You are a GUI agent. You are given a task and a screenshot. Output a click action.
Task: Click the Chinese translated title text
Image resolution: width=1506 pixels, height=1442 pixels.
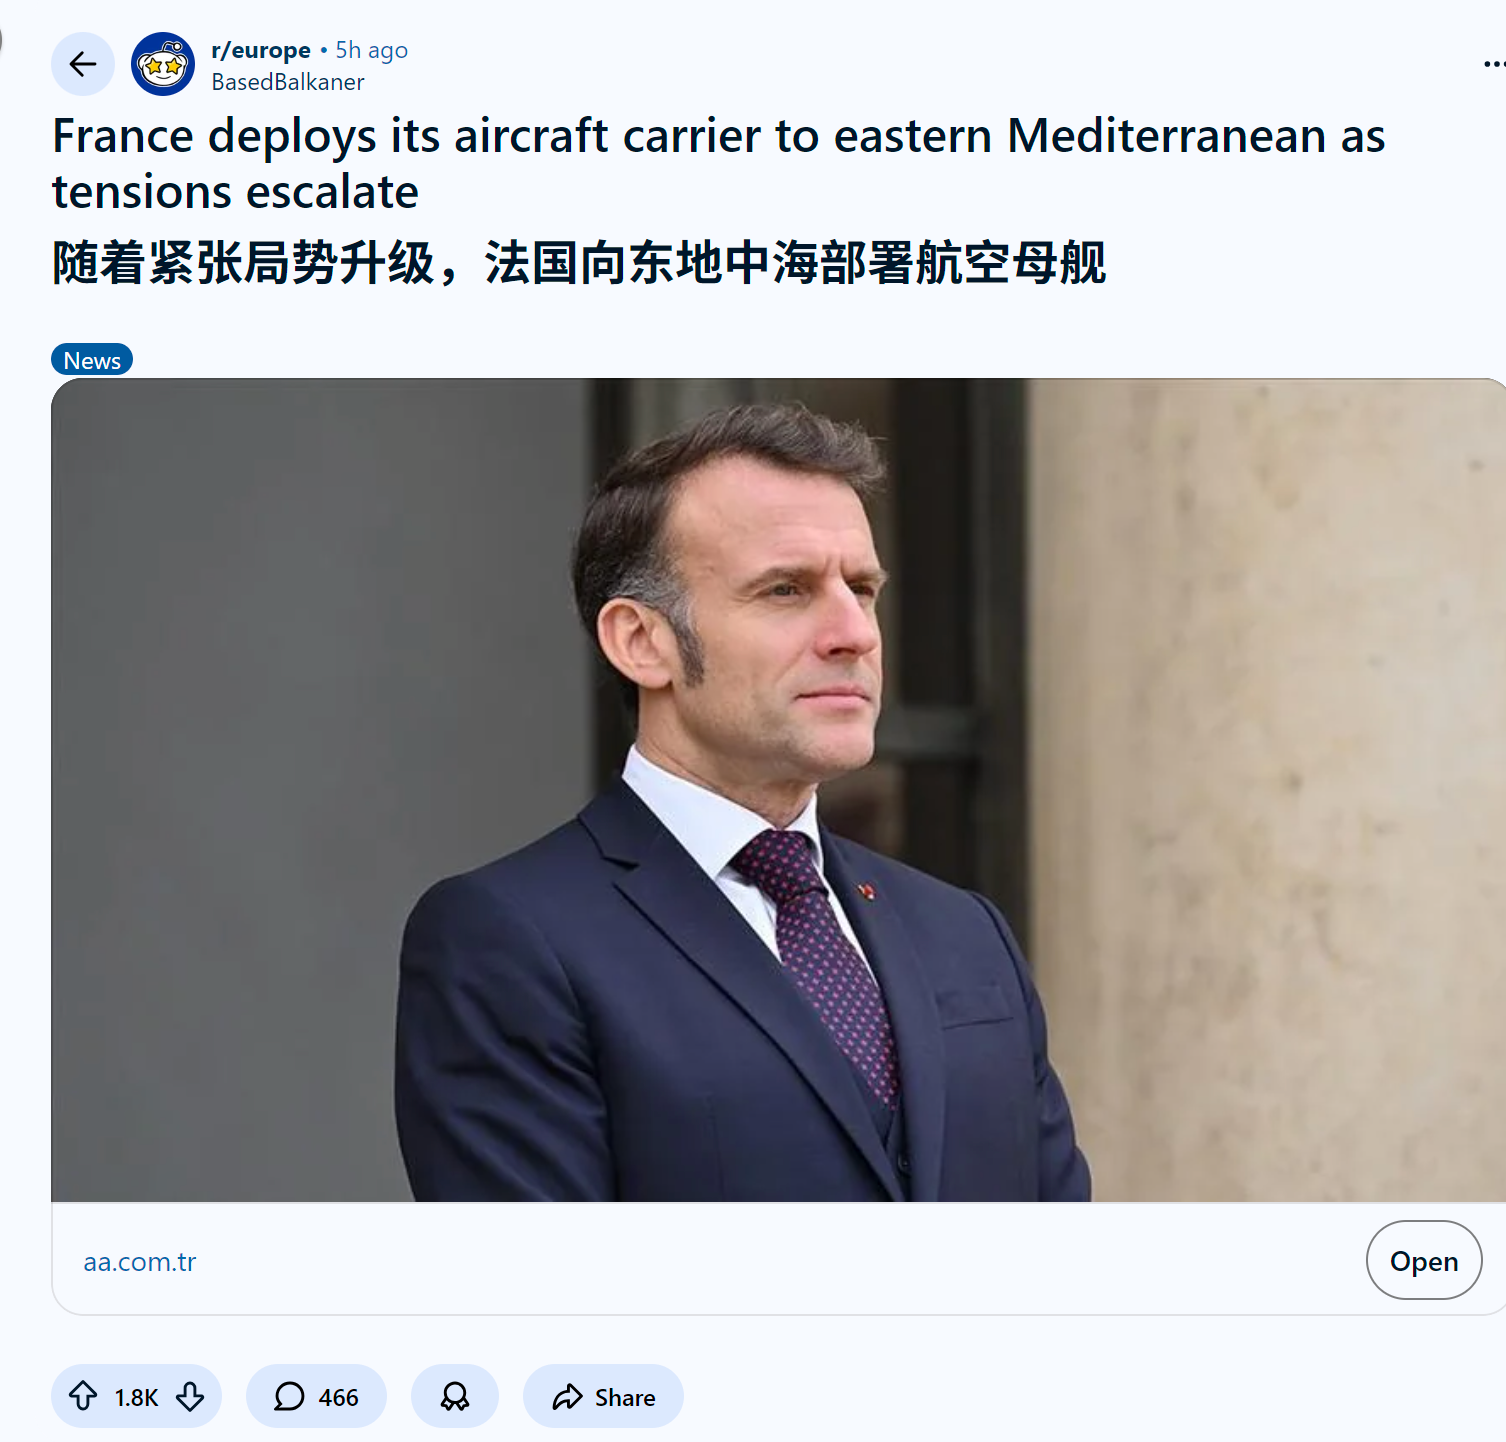579,263
